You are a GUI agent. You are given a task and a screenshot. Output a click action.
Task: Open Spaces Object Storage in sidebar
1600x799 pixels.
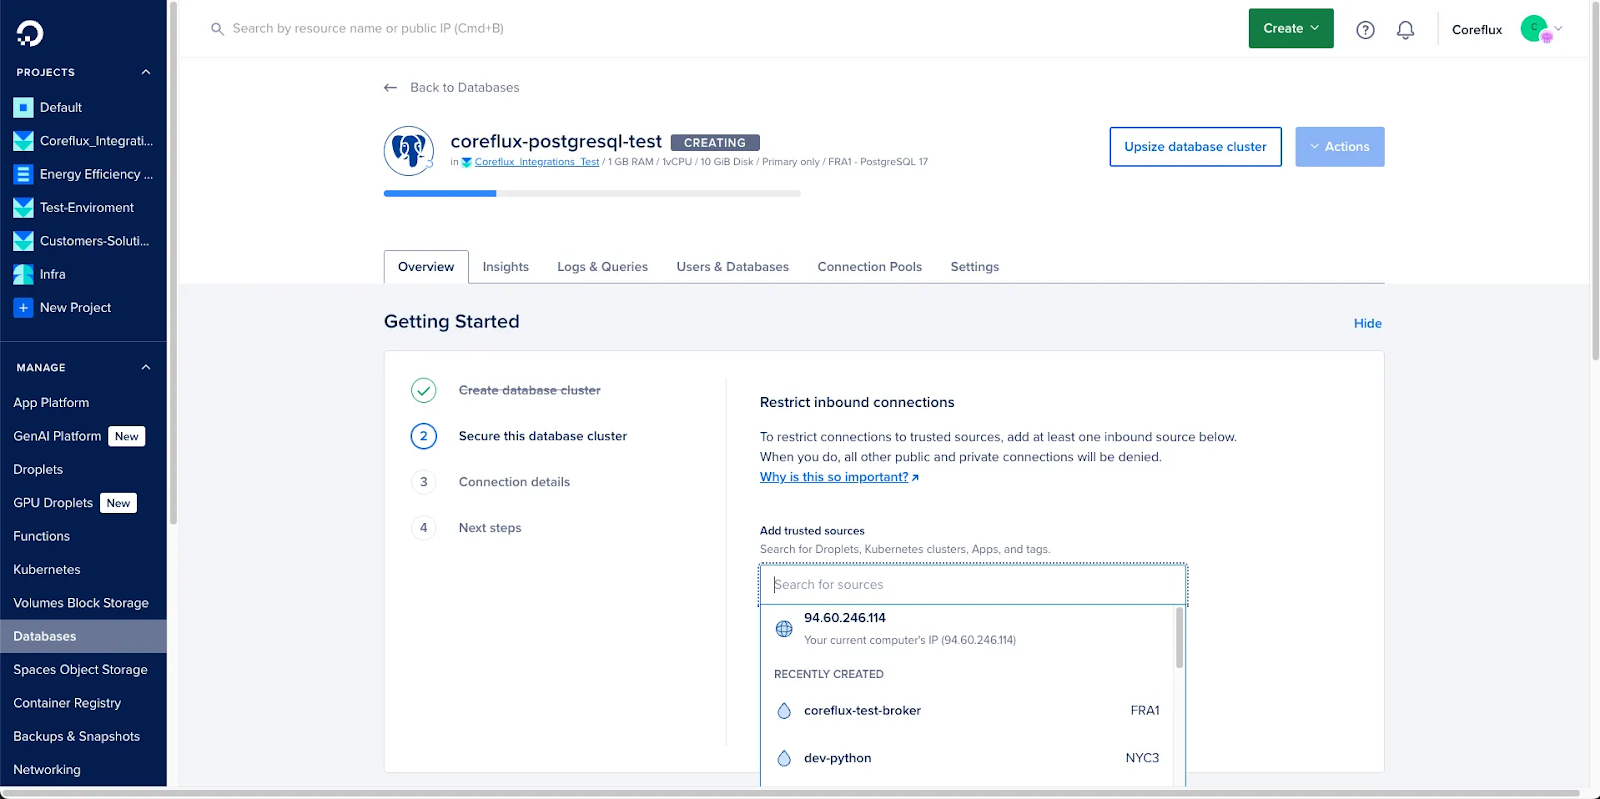pos(80,670)
